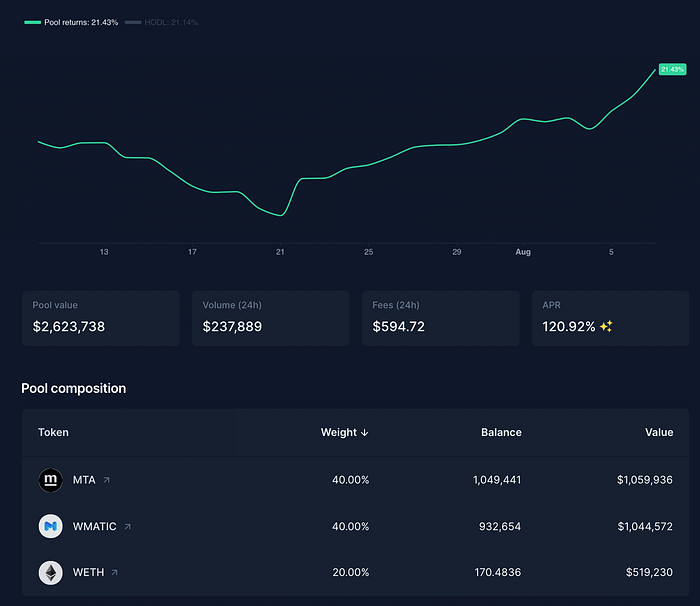Click the Fees (24h) stat card
This screenshot has height=606, width=700.
click(441, 318)
